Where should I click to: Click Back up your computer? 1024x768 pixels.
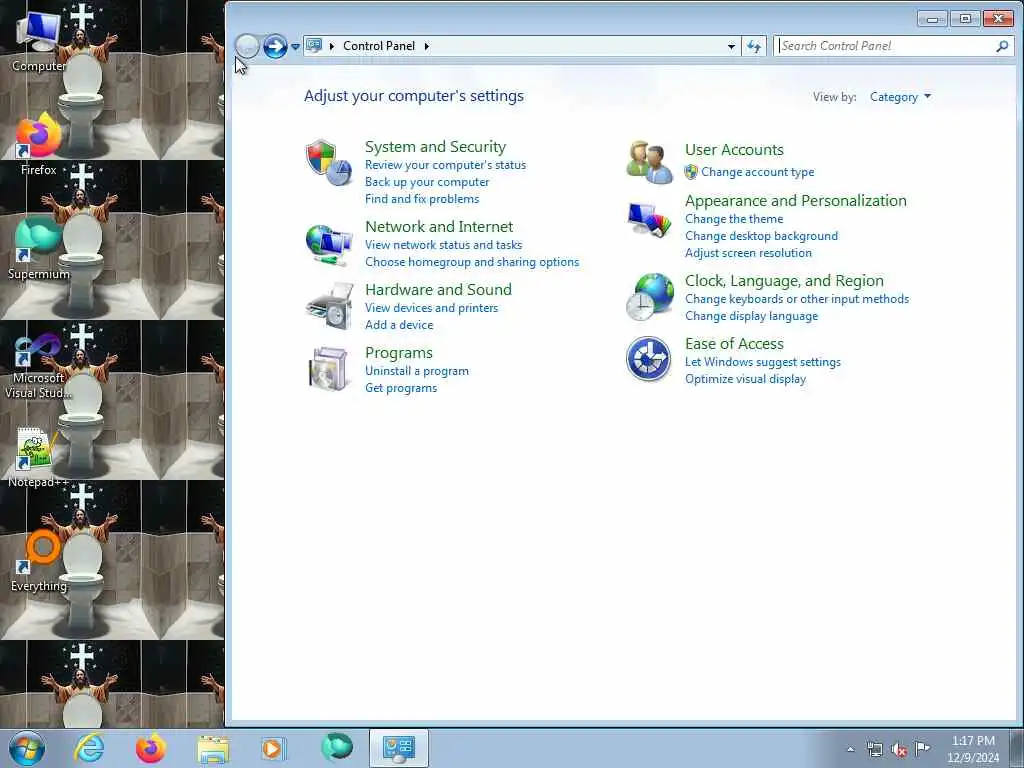(x=427, y=182)
